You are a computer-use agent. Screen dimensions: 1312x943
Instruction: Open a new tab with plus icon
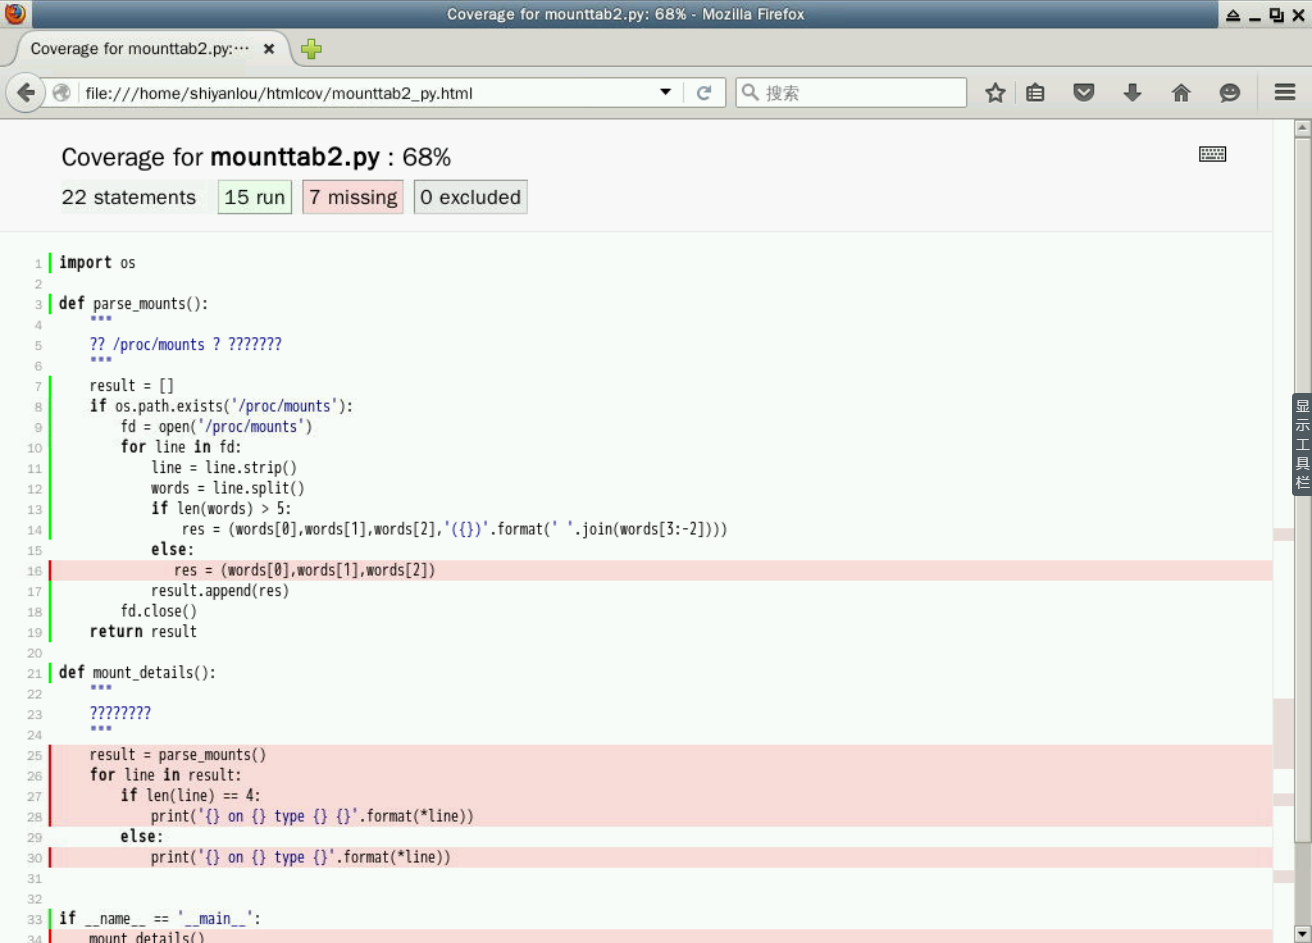click(311, 49)
